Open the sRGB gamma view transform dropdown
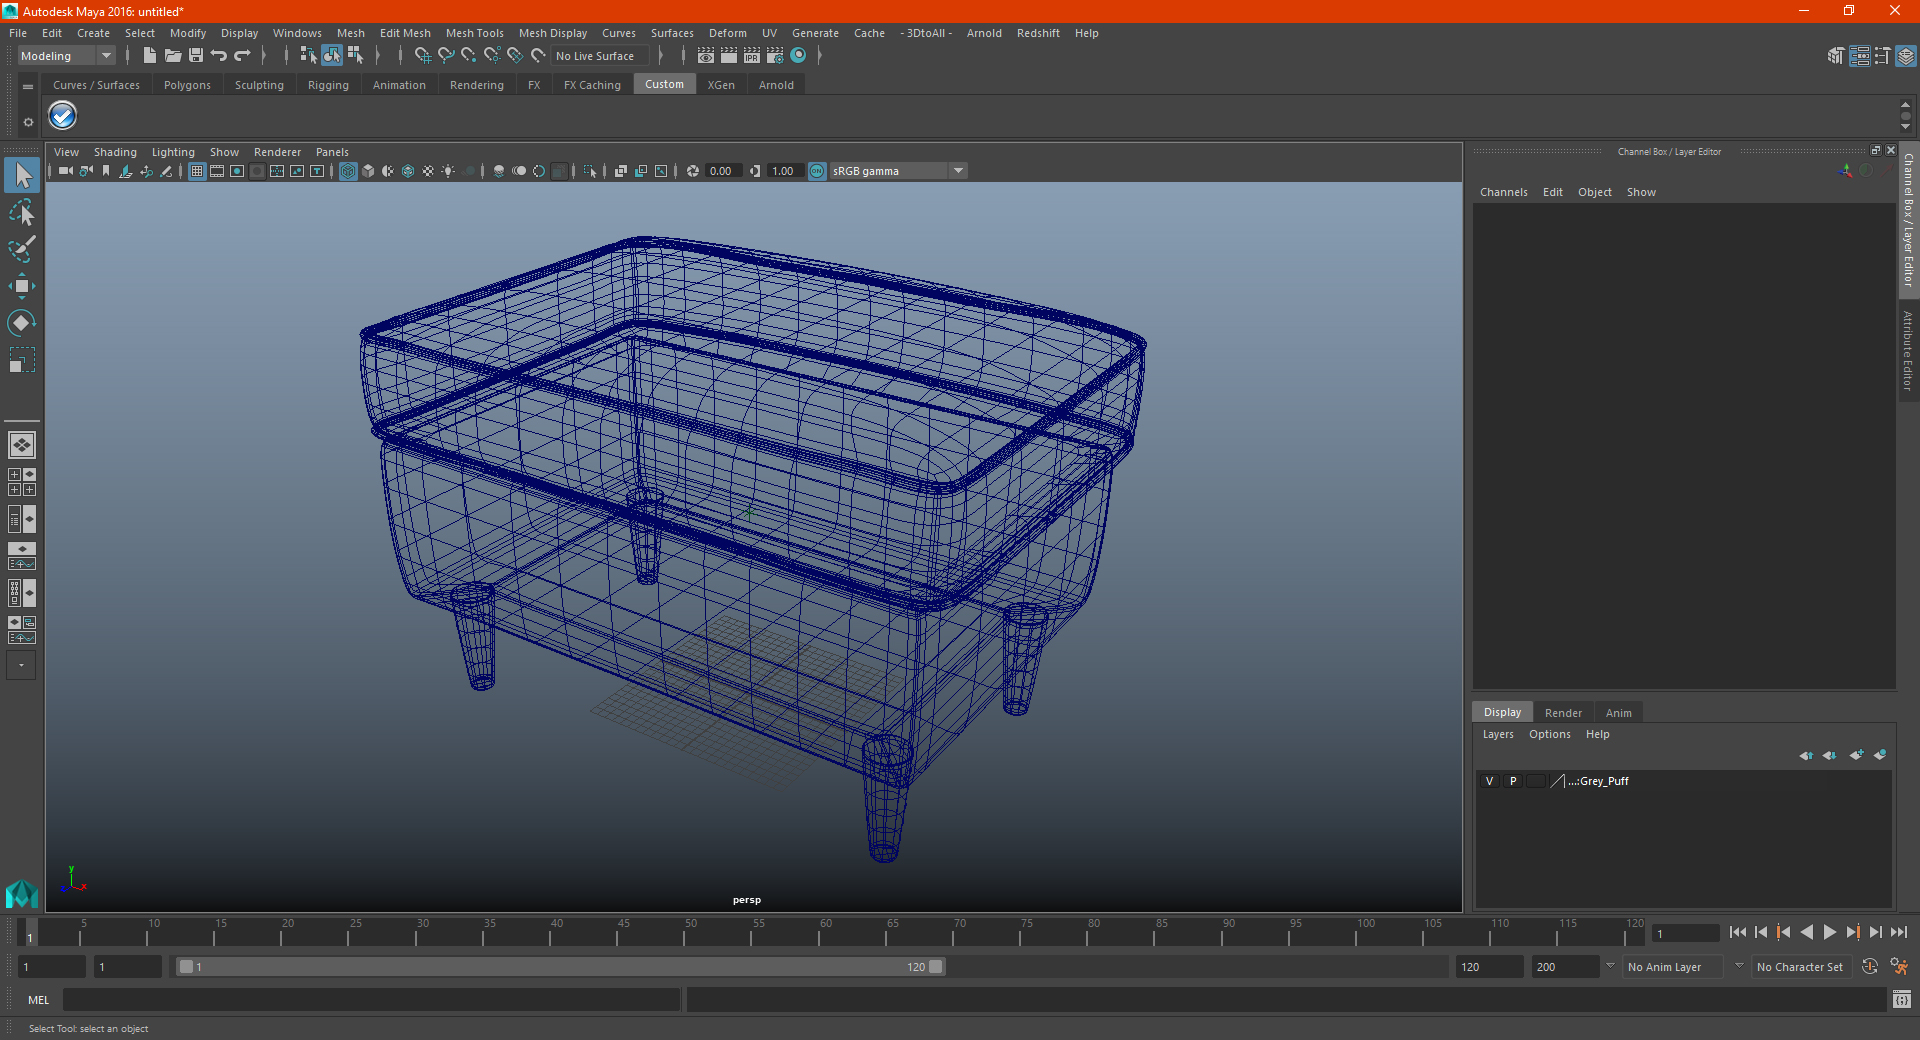The width and height of the screenshot is (1920, 1040). (x=898, y=171)
